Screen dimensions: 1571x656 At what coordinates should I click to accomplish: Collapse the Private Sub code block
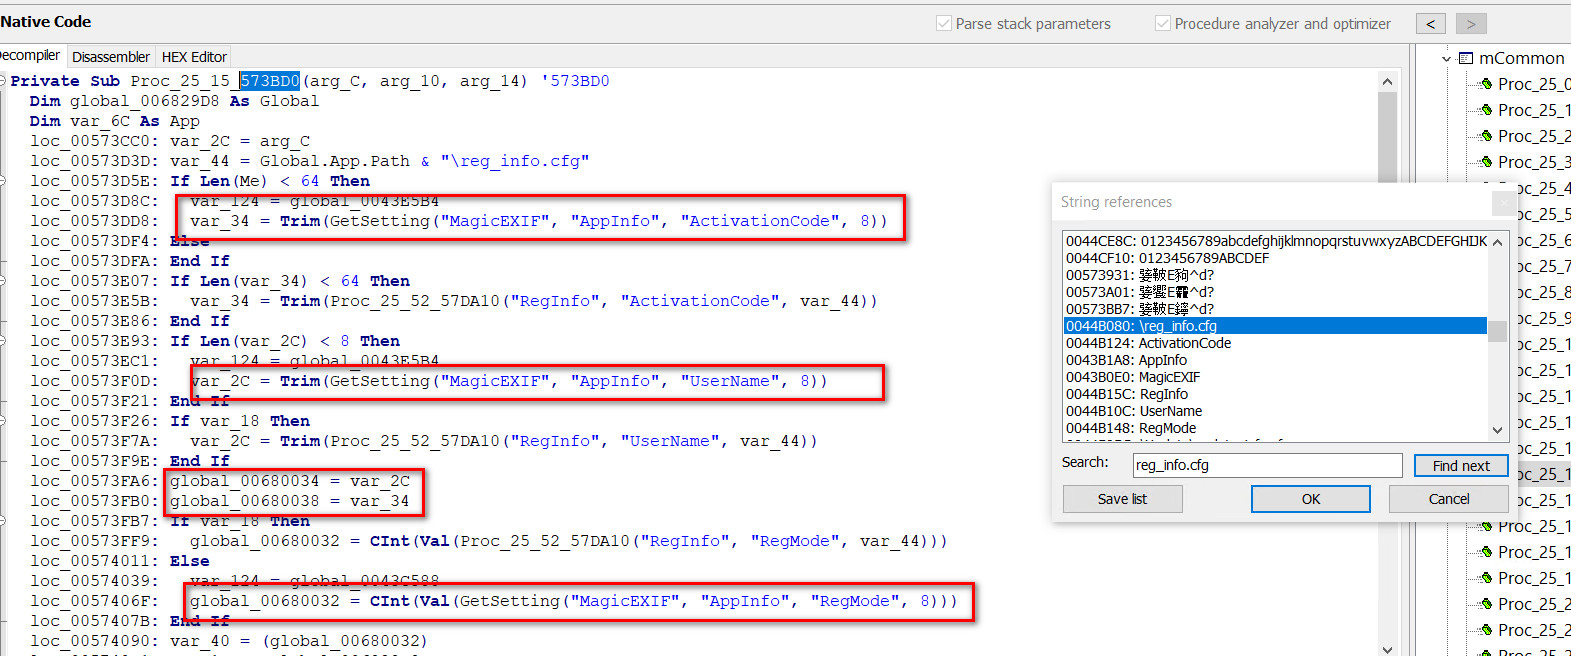click(3, 81)
